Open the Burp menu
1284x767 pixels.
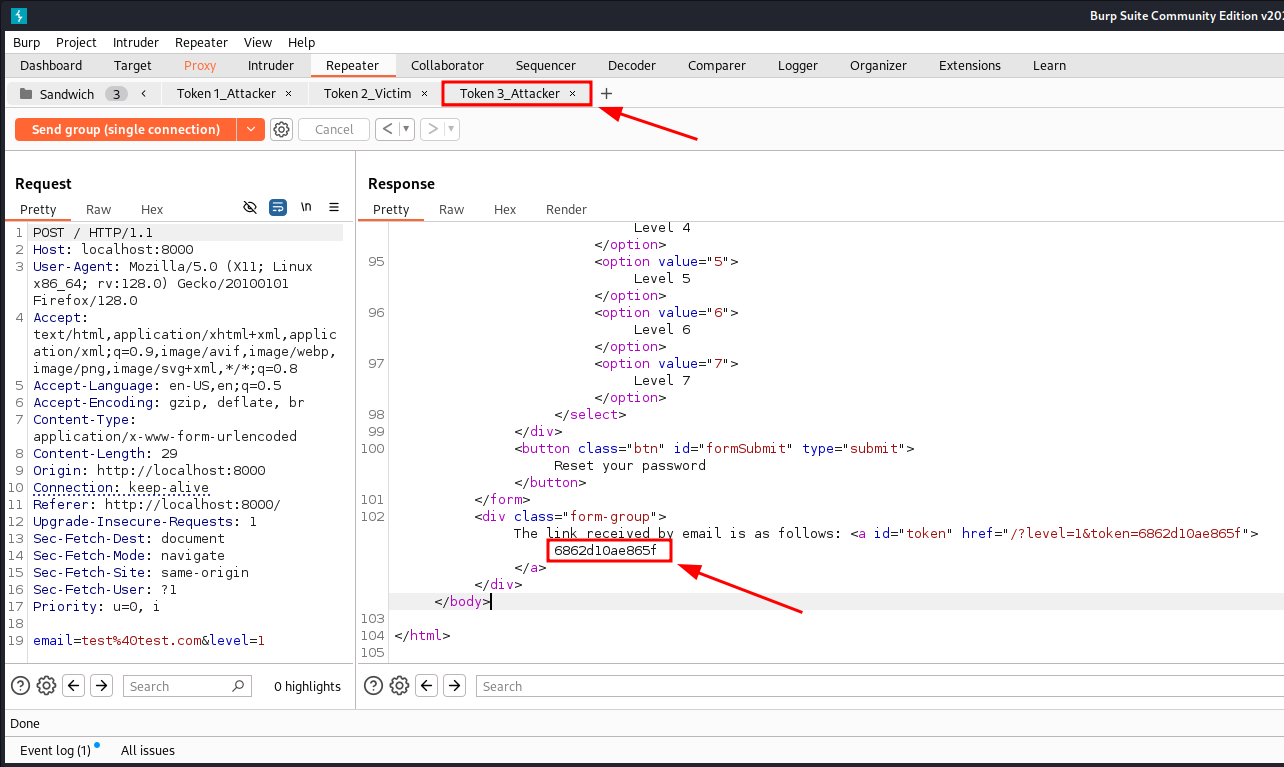[27, 42]
